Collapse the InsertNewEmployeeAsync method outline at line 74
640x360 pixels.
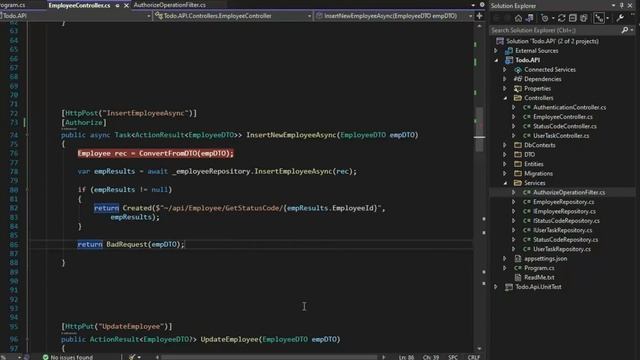point(27,135)
